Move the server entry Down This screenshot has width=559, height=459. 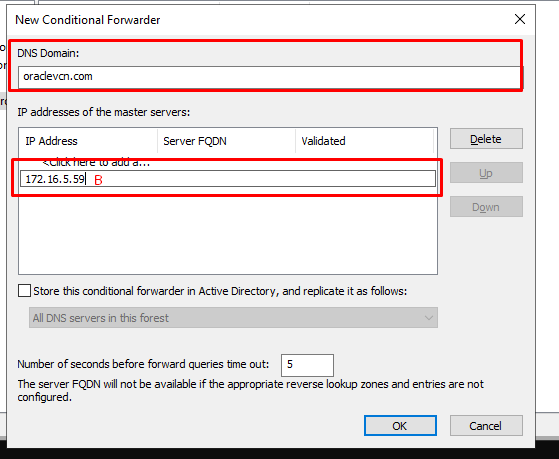point(486,207)
